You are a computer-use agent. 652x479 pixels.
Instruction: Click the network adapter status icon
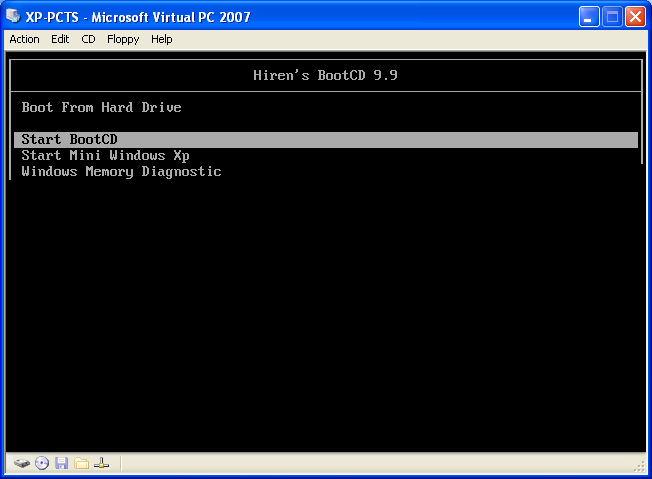pyautogui.click(x=101, y=463)
